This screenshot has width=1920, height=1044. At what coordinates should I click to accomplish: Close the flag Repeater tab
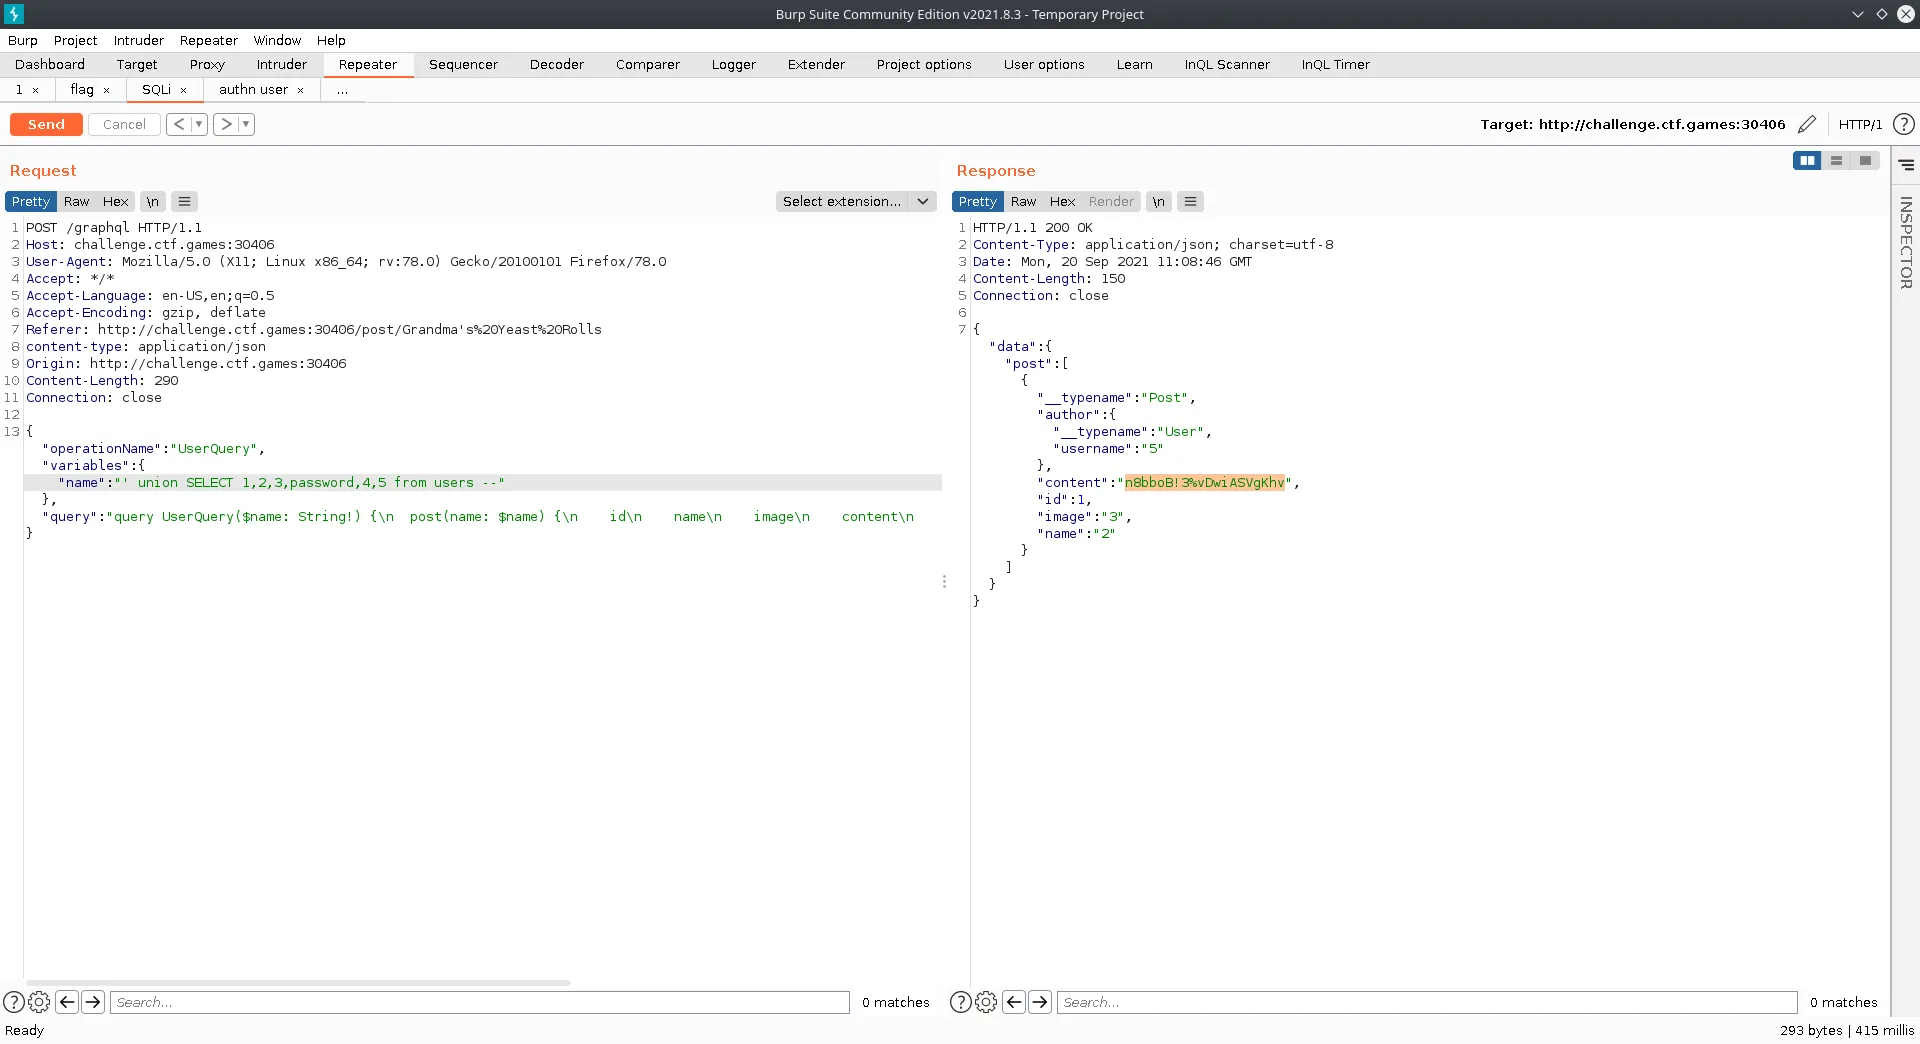(106, 90)
